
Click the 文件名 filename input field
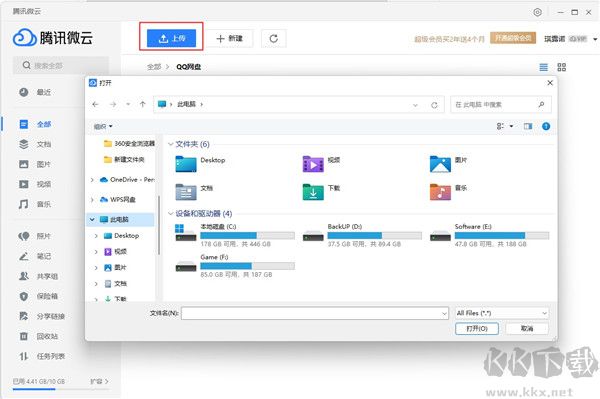(x=315, y=313)
